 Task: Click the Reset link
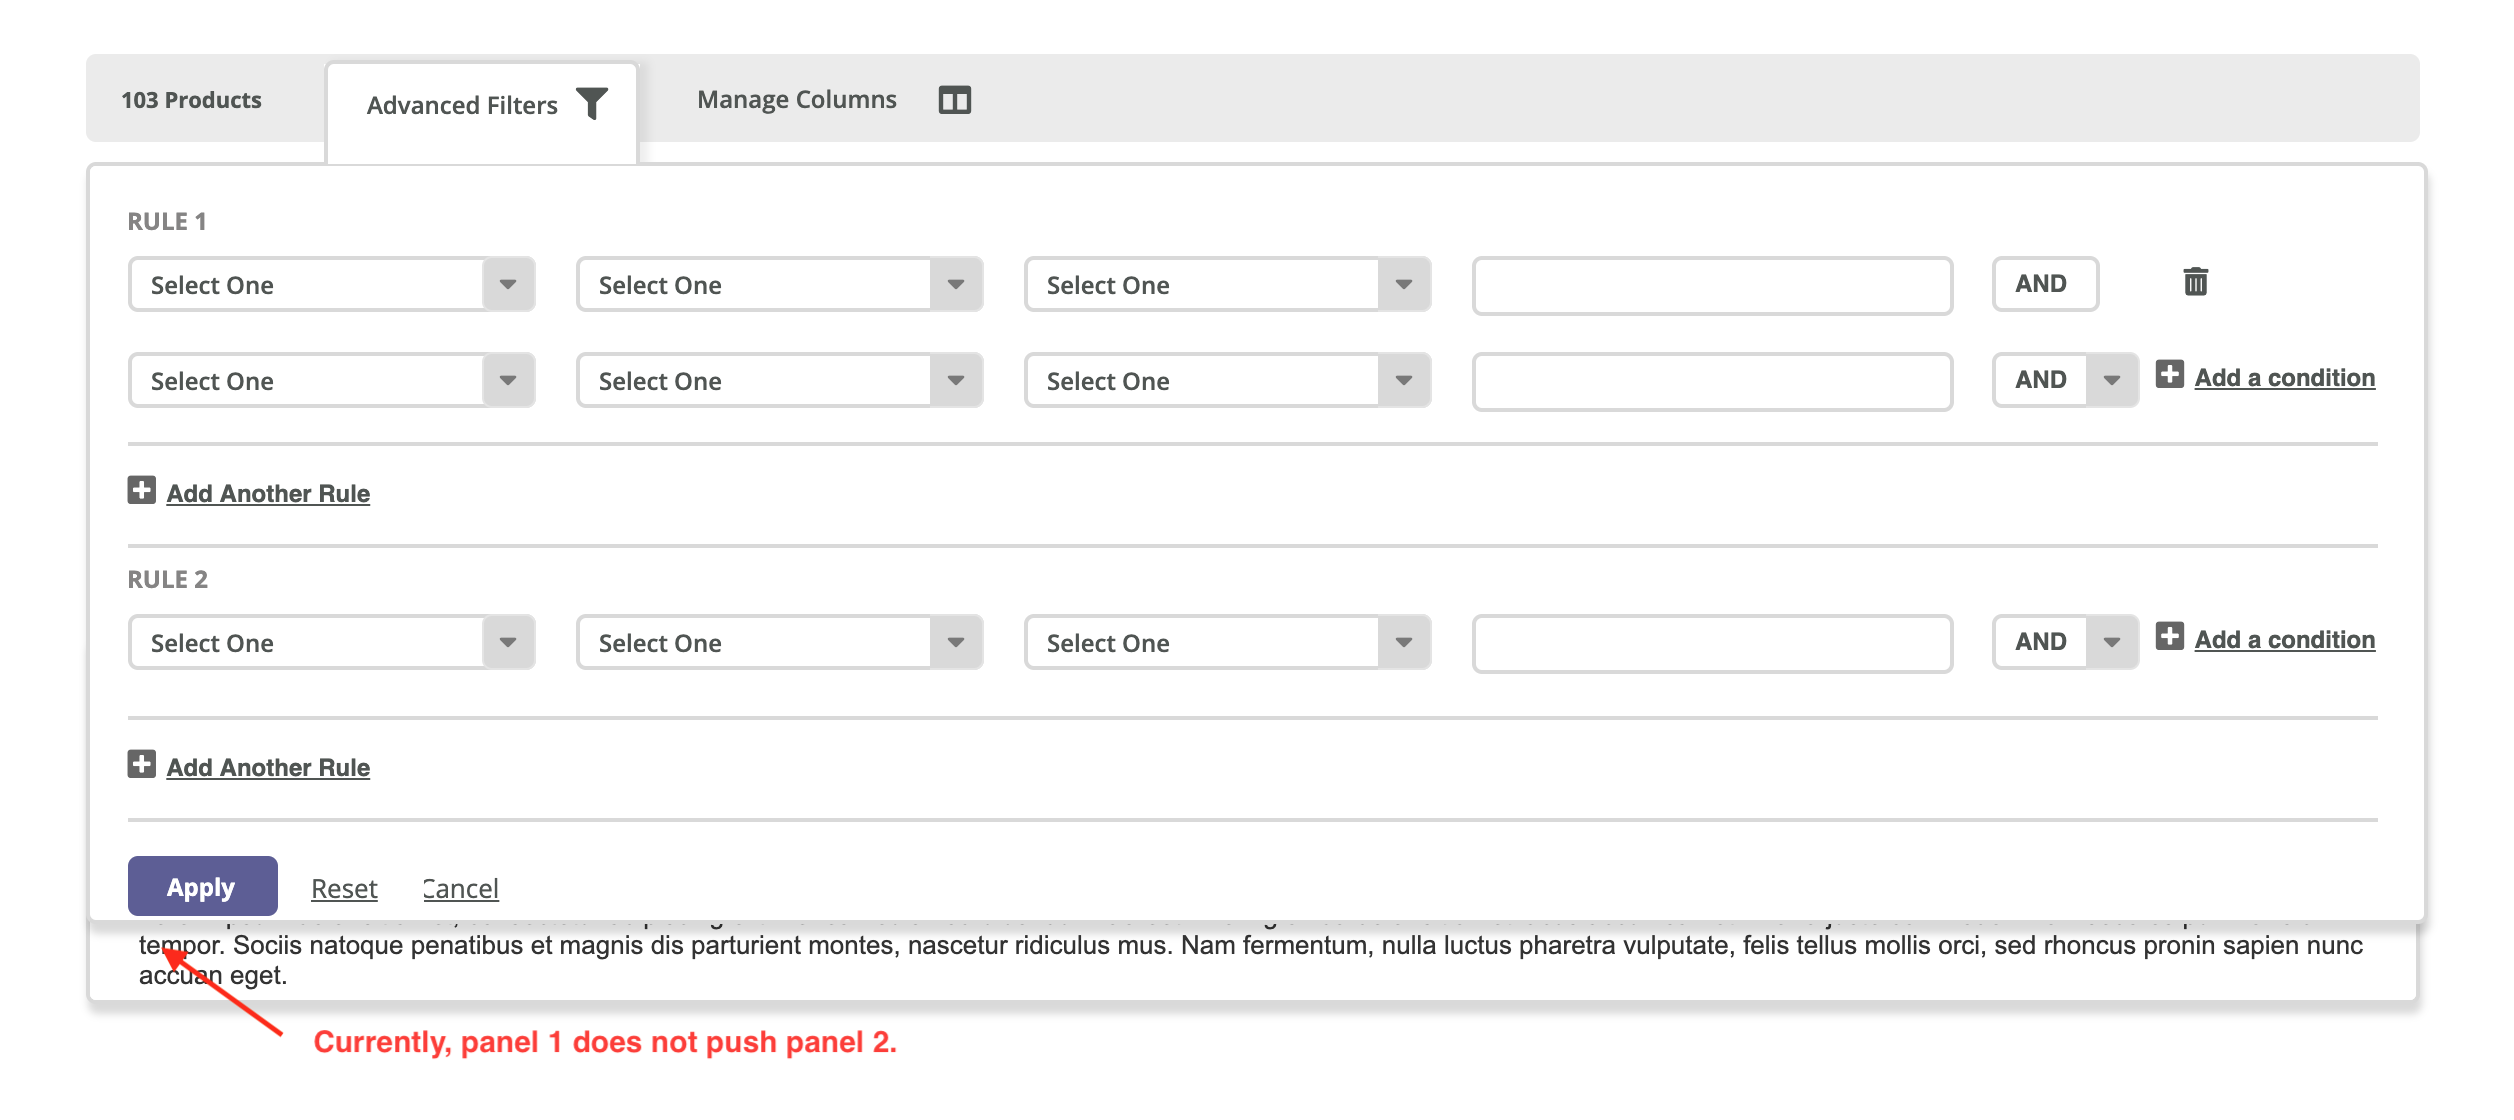(344, 888)
